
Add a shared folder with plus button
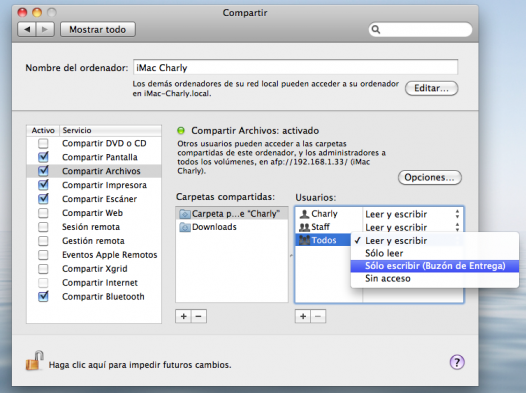pyautogui.click(x=183, y=316)
